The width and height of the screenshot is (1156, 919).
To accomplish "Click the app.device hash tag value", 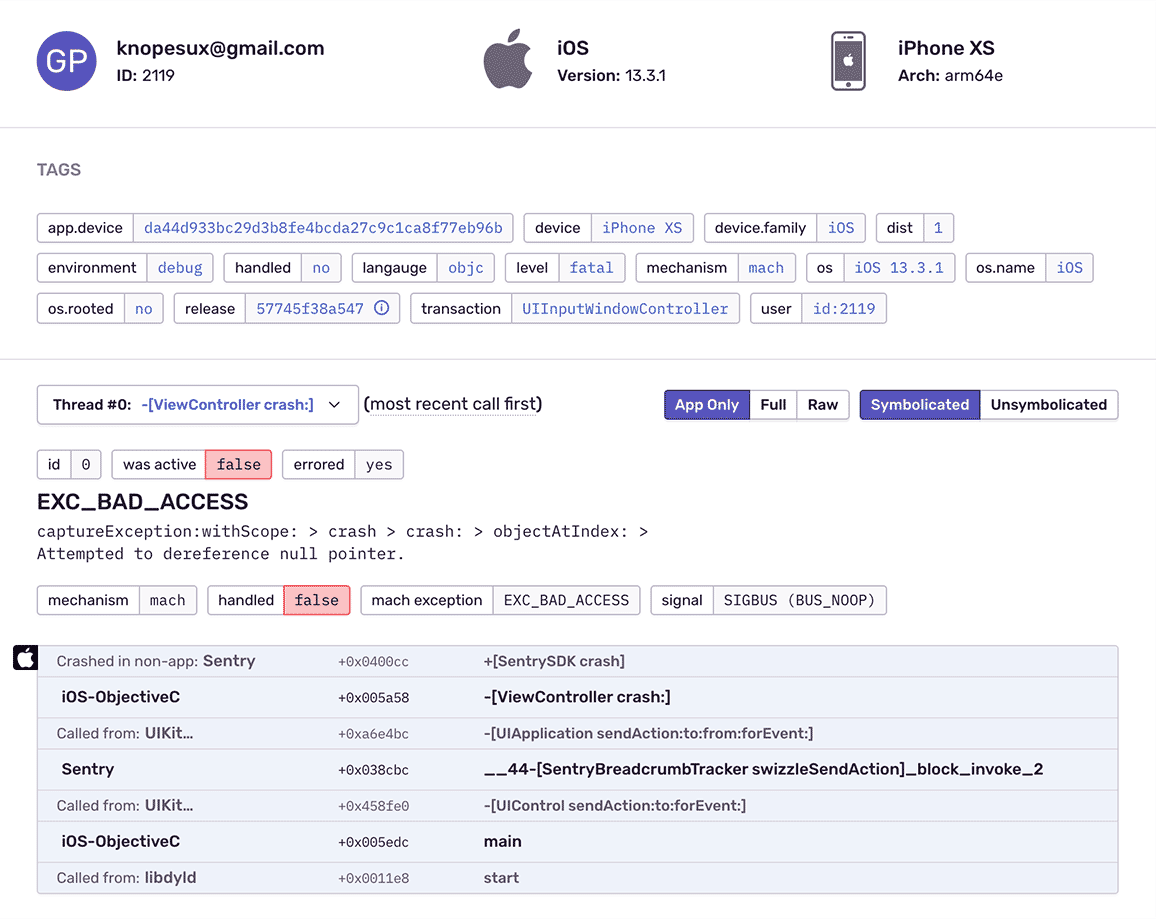I will (323, 228).
